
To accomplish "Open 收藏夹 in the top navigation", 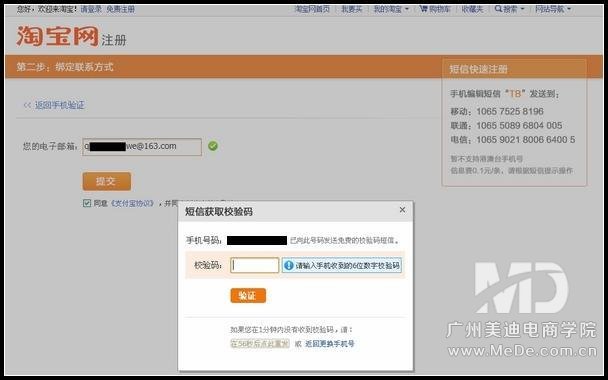I will (472, 9).
